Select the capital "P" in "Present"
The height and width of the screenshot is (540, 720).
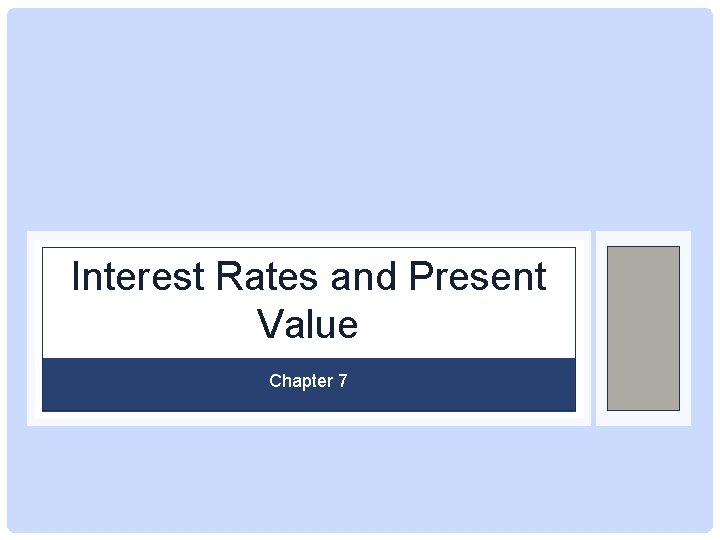[420, 276]
